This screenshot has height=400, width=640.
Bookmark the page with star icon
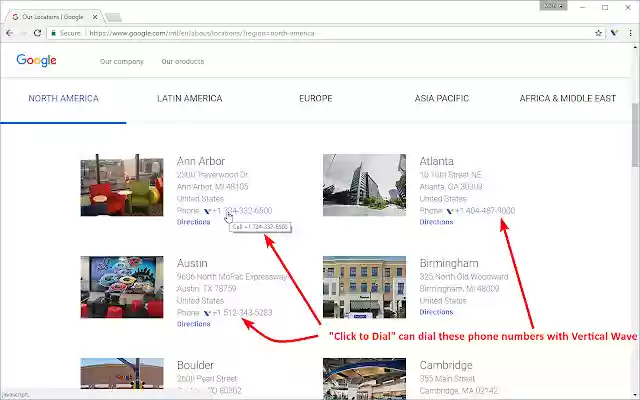(598, 33)
